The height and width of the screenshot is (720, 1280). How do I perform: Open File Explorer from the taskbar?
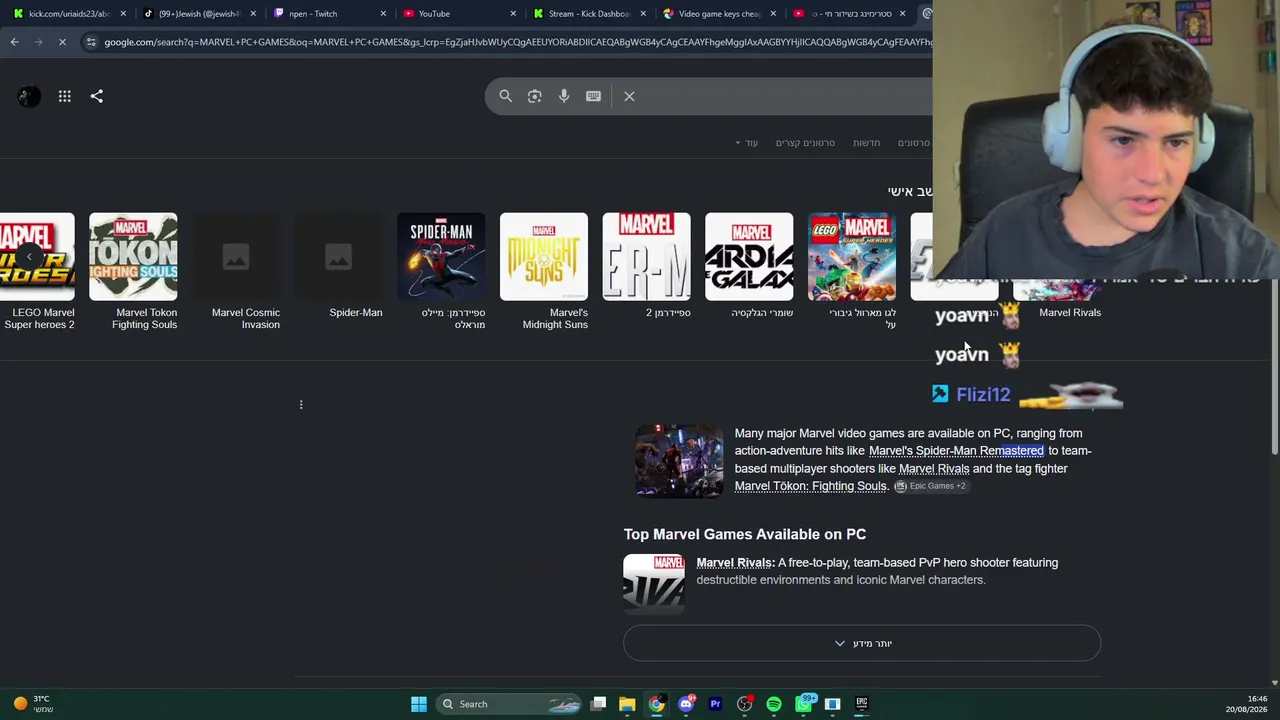627,704
